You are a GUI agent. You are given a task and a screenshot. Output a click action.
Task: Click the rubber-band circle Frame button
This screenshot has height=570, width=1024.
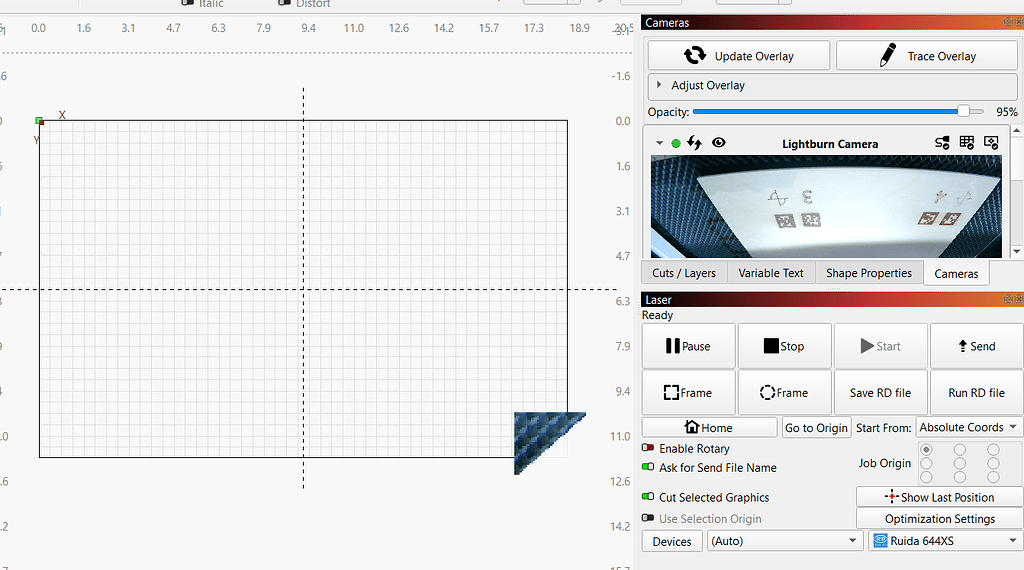[784, 392]
